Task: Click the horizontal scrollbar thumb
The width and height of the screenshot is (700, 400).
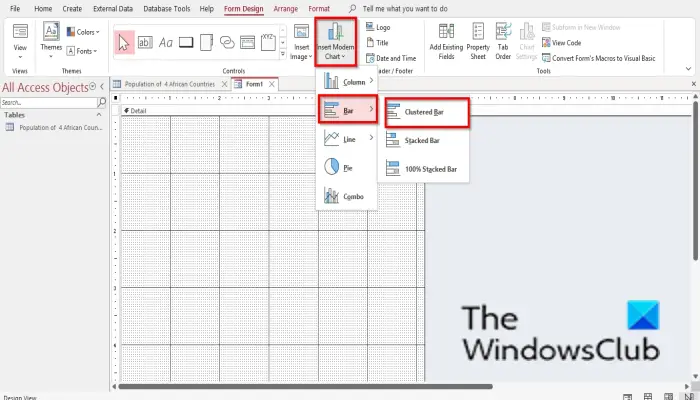Action: [x=305, y=387]
